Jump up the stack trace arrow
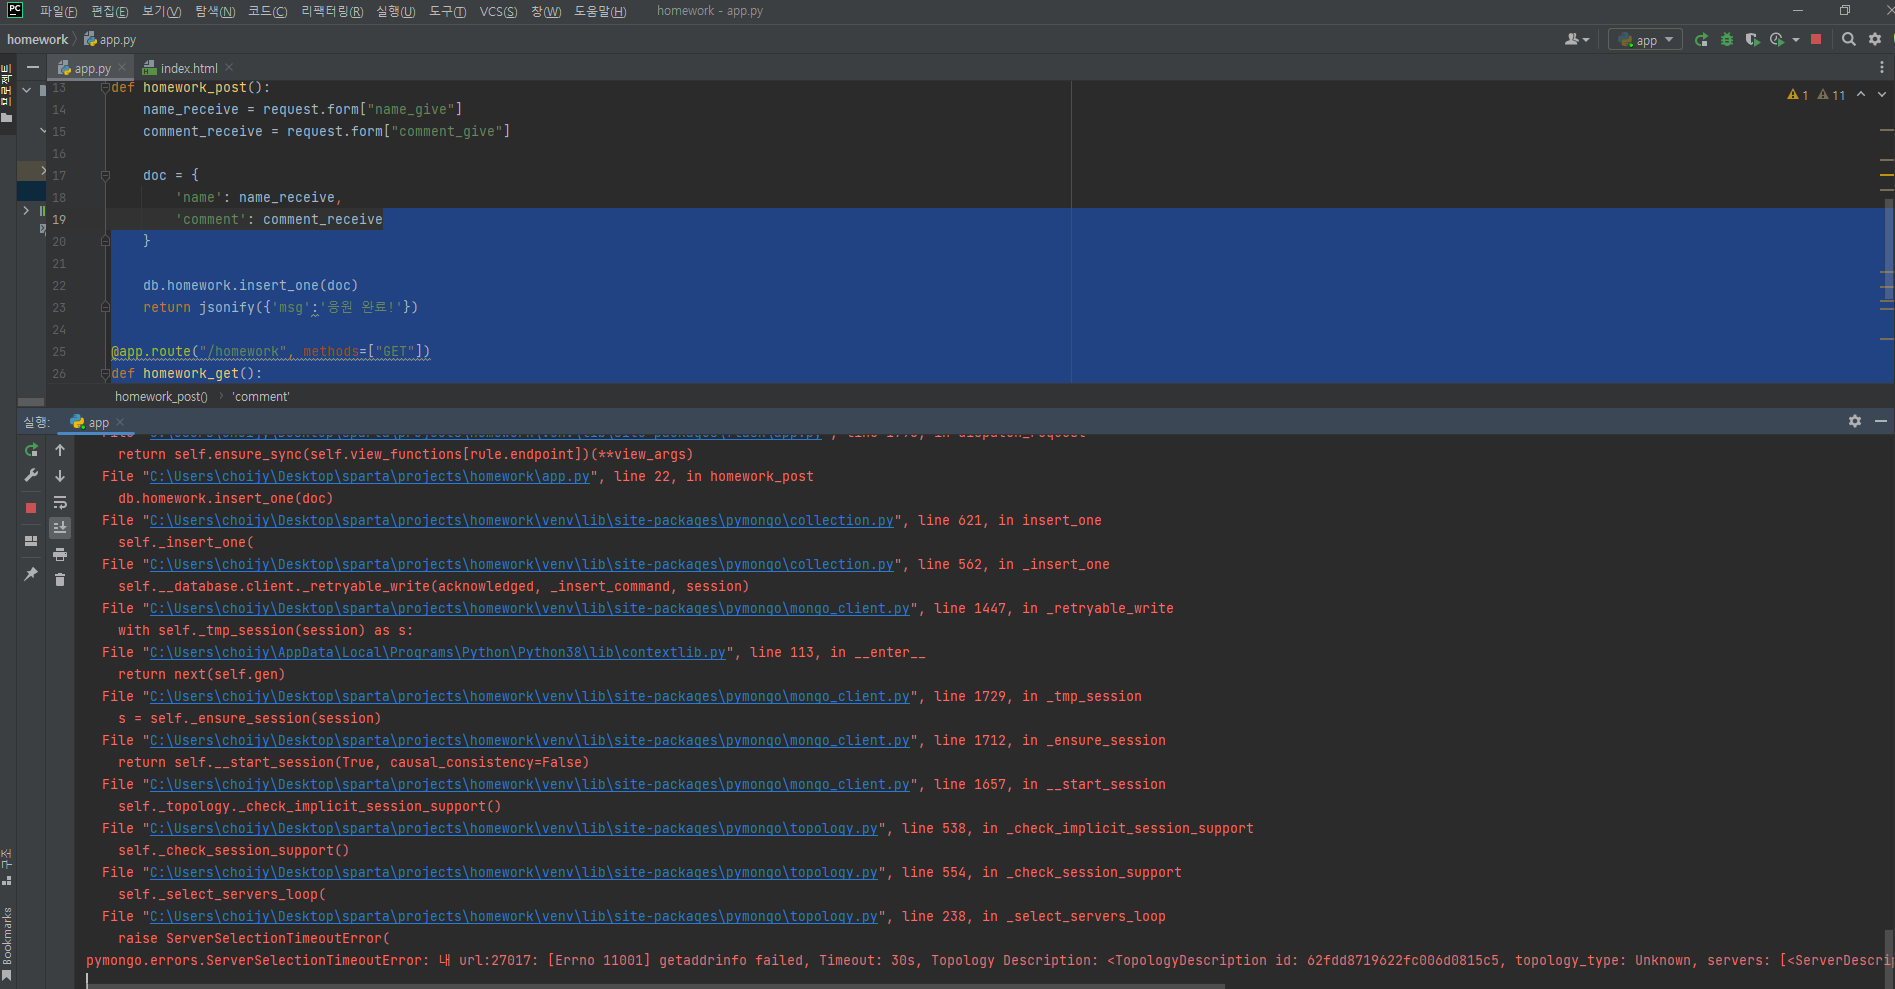1895x989 pixels. tap(60, 450)
